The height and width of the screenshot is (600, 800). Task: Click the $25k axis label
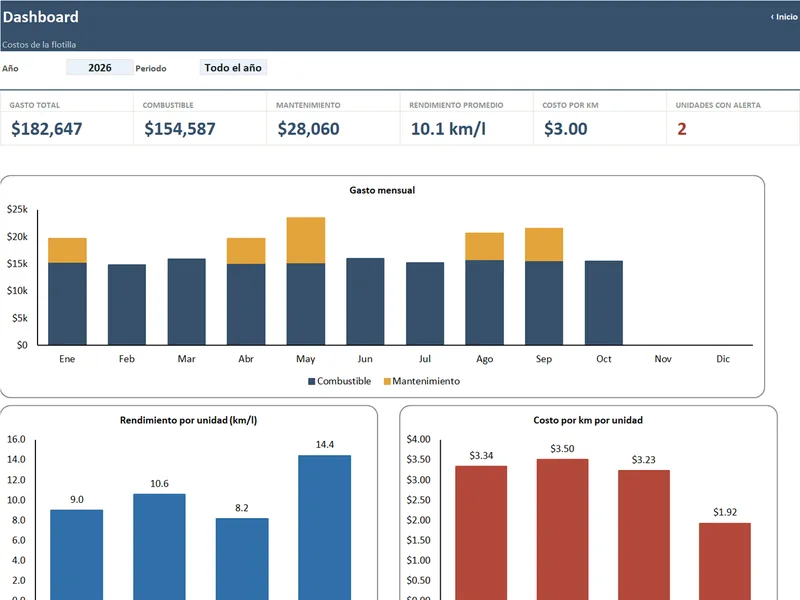[17, 209]
